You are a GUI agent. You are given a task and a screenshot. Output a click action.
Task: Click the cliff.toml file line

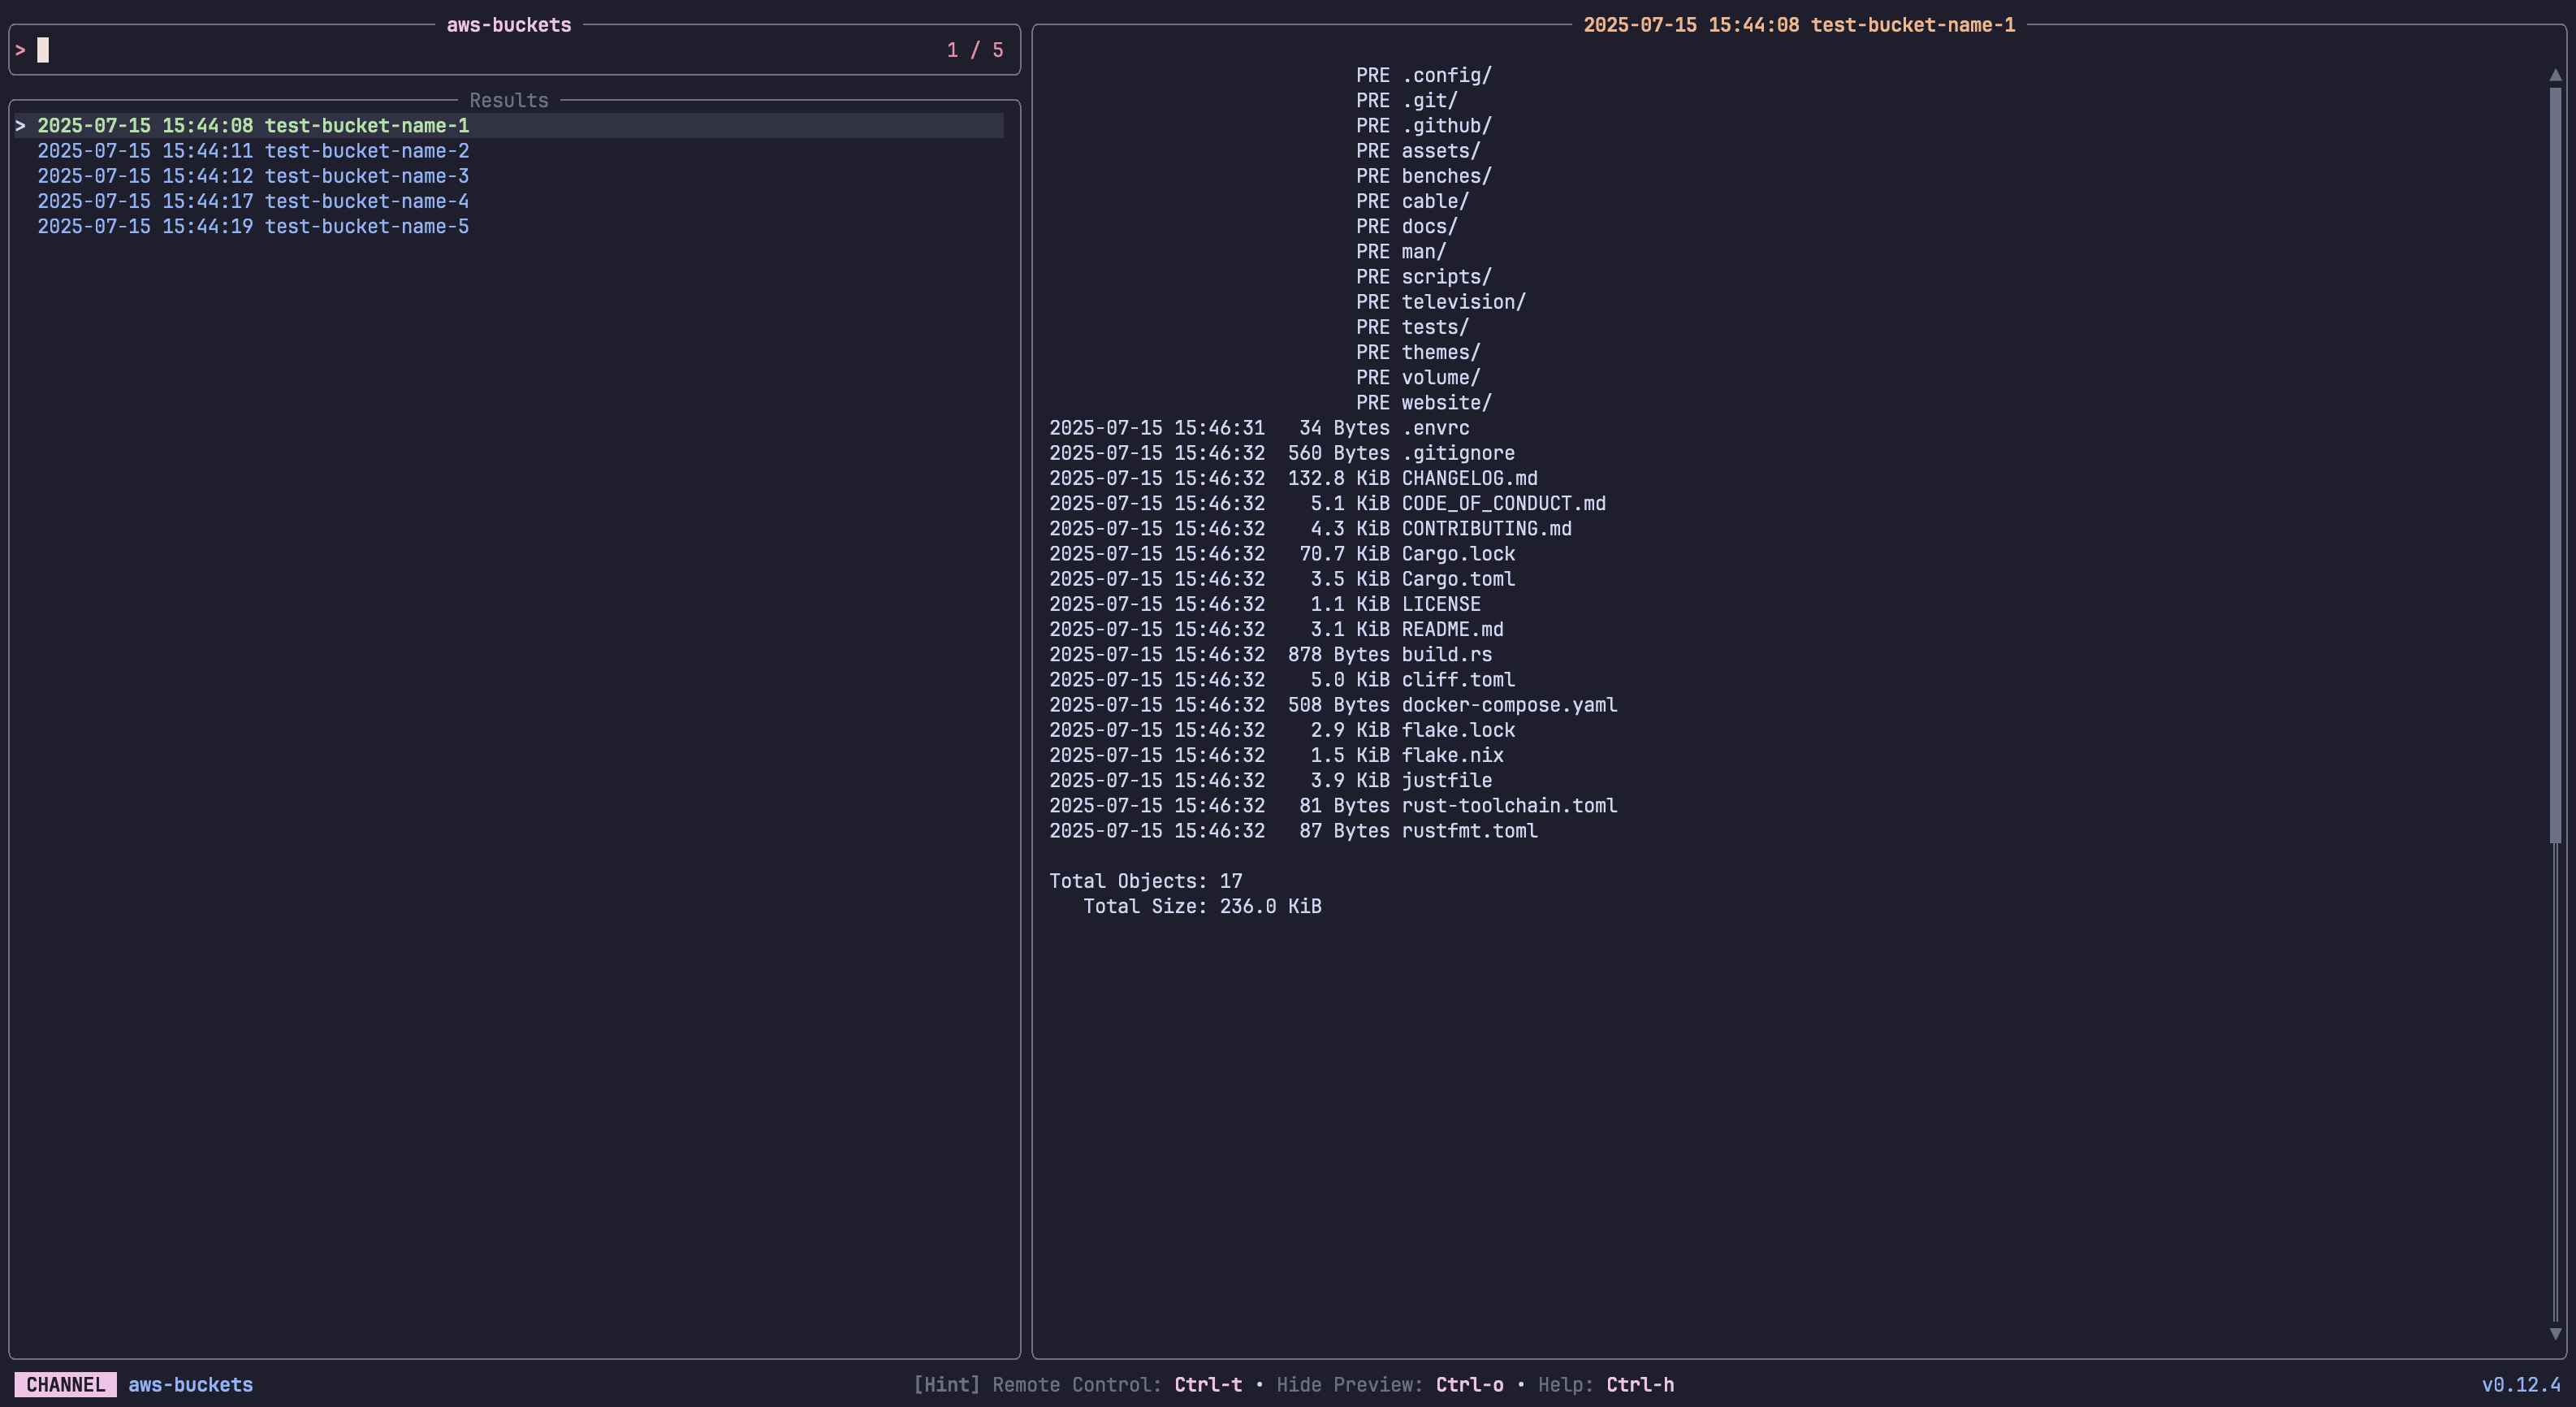tap(1282, 680)
